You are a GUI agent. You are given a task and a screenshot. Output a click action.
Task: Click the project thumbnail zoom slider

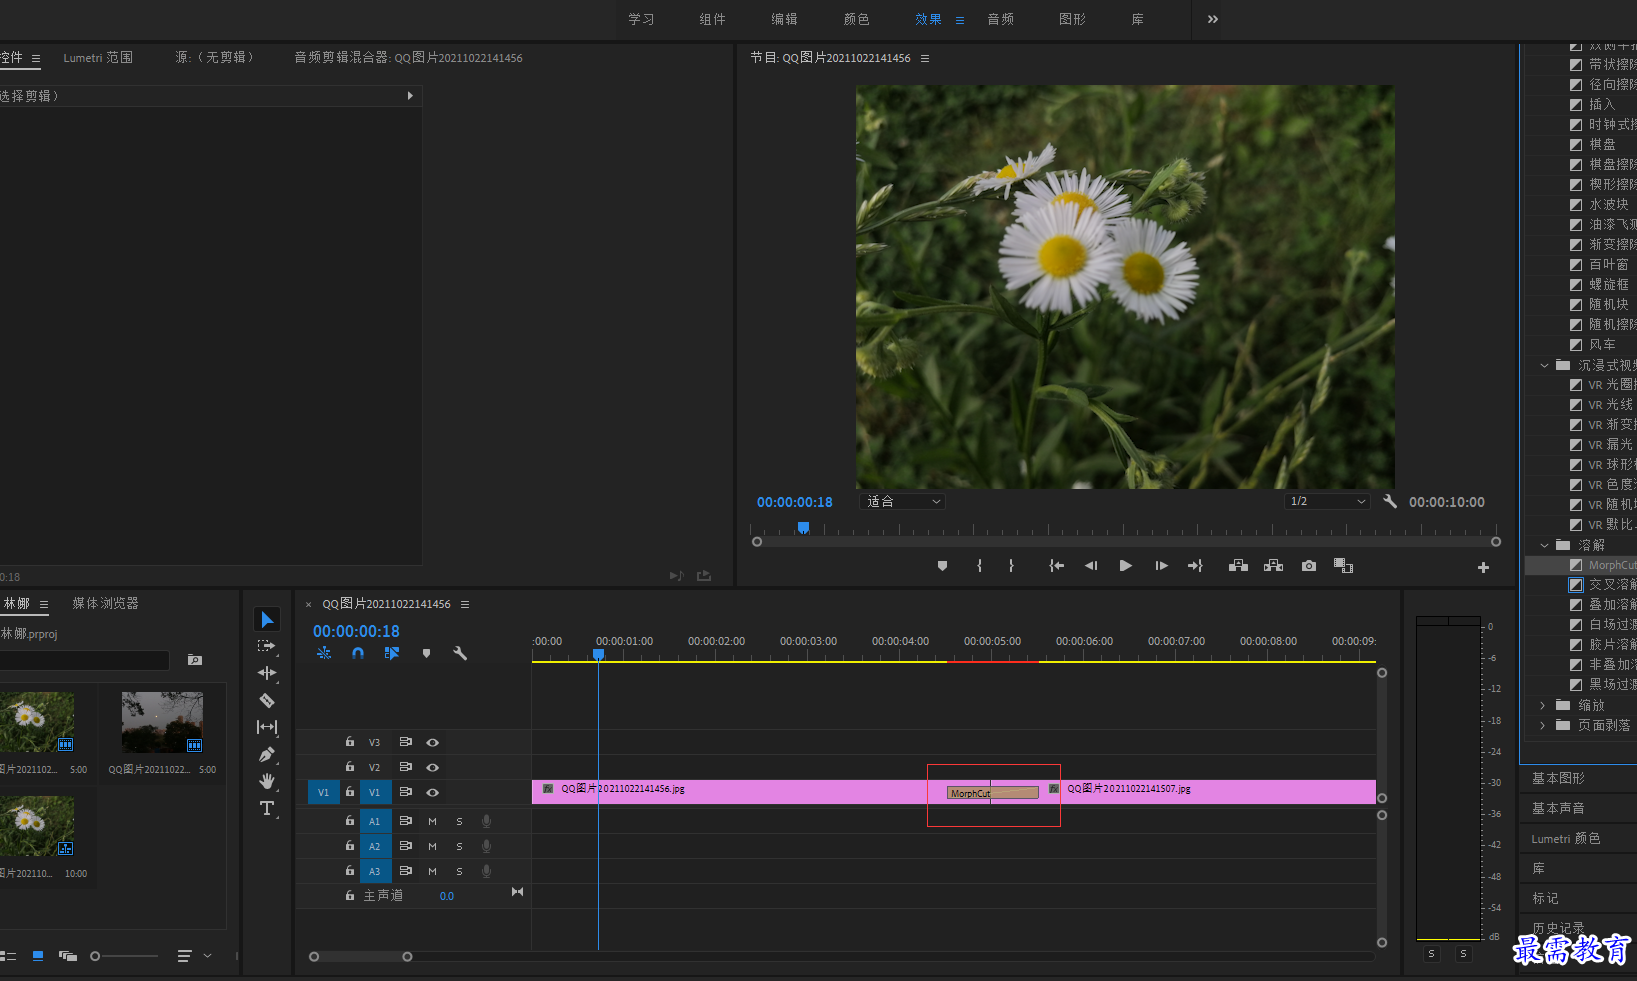[95, 956]
